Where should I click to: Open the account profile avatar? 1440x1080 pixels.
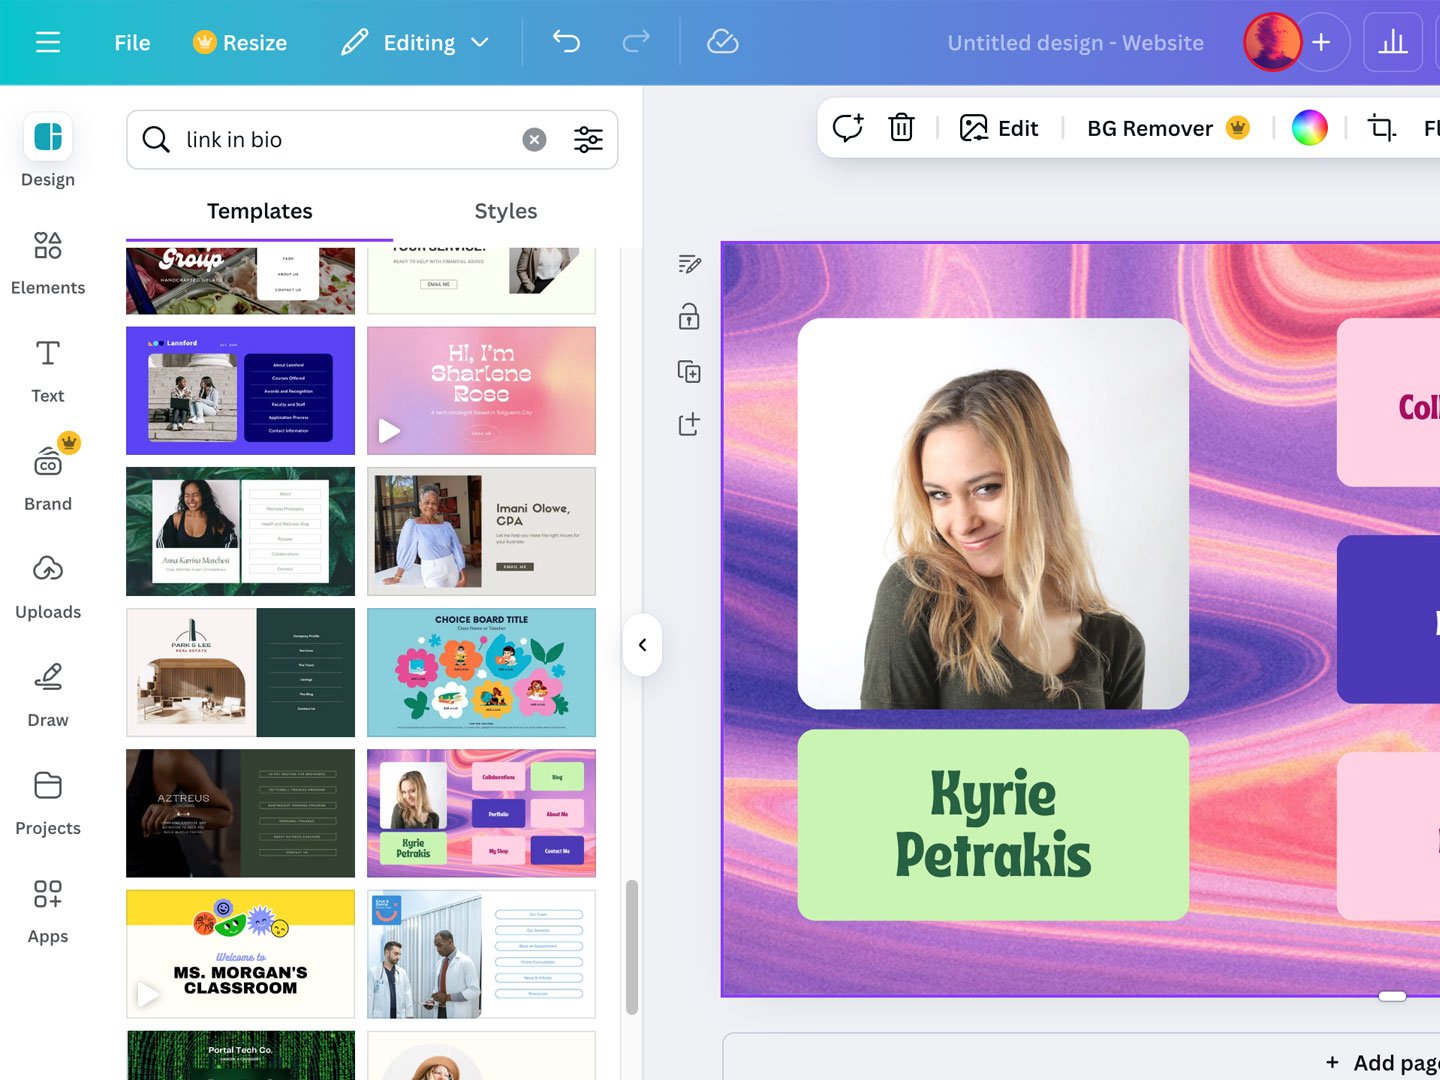click(x=1272, y=42)
